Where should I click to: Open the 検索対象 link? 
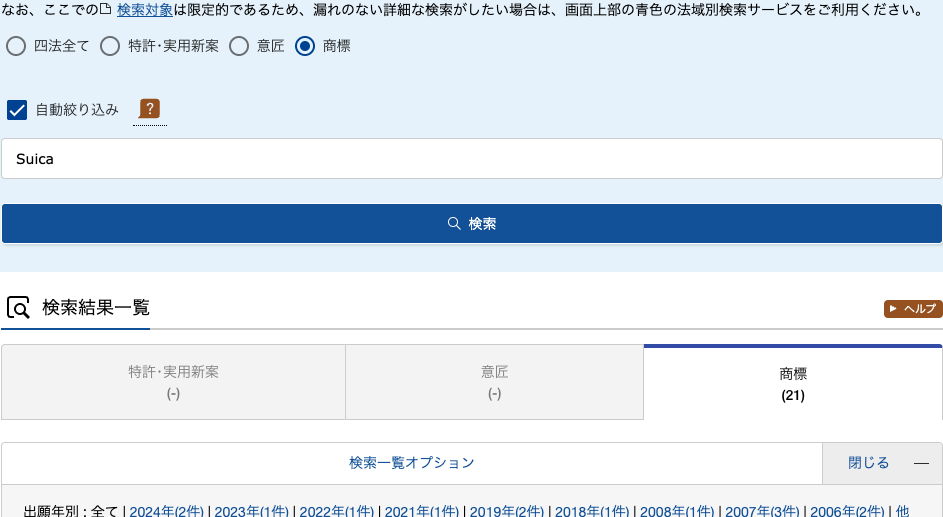tap(145, 11)
